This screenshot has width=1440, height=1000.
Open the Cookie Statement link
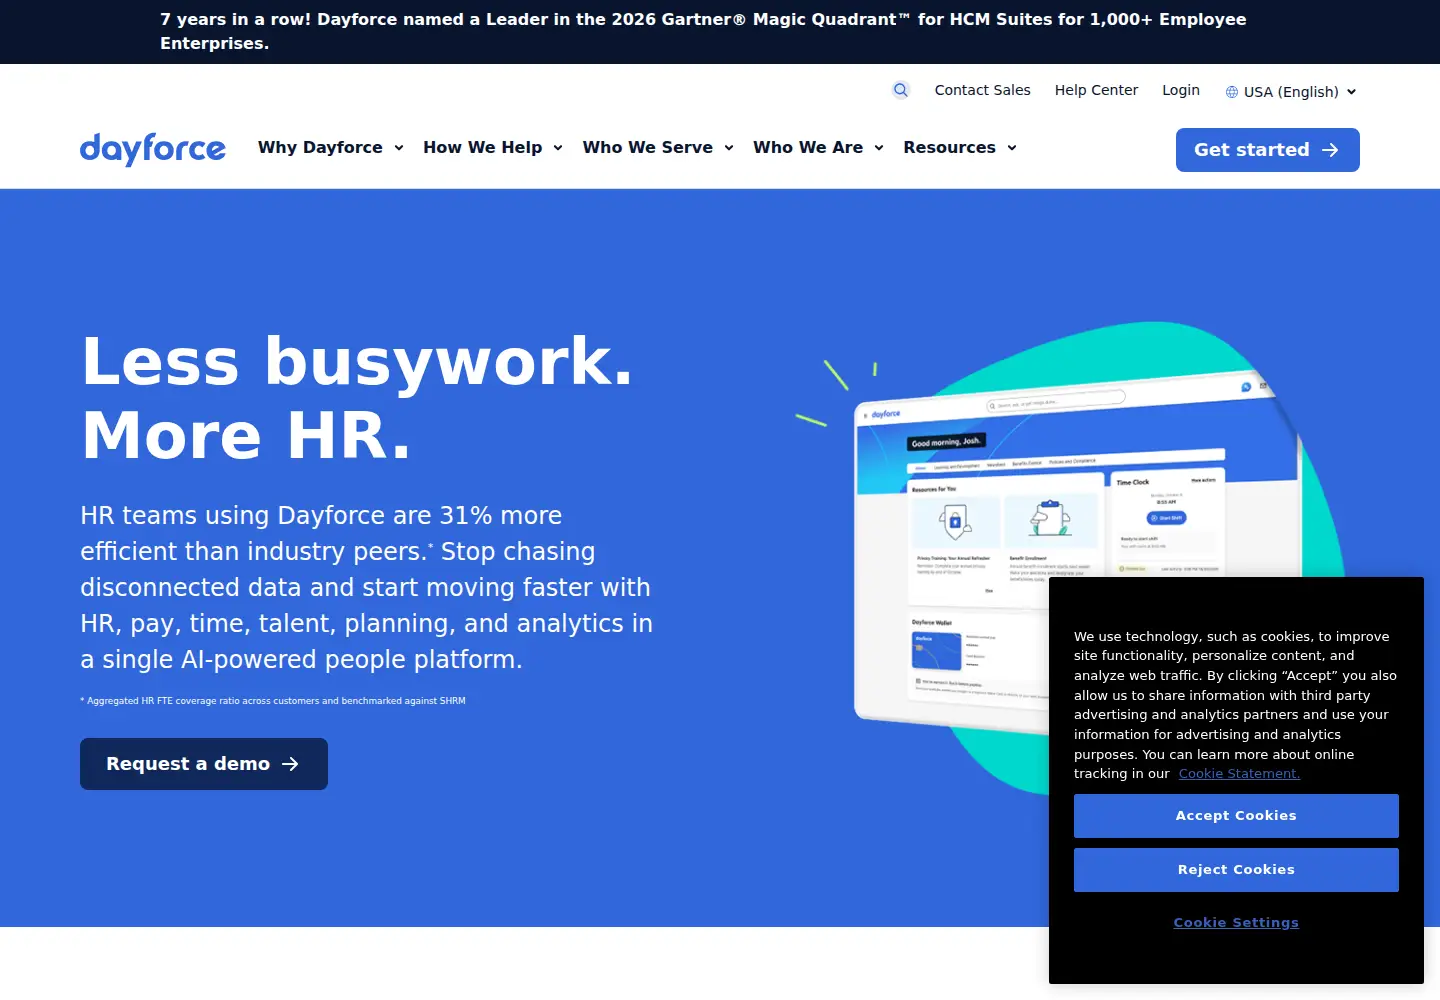pyautogui.click(x=1239, y=774)
